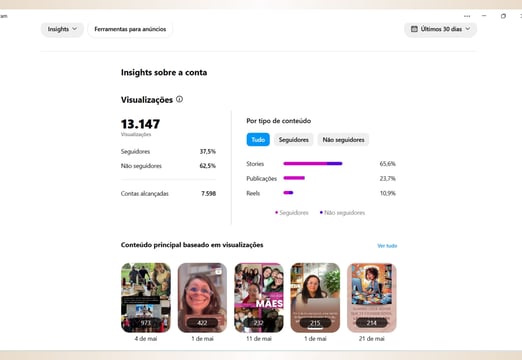Restore the window using the title bar icon
This screenshot has height=360, width=522.
(x=503, y=16)
